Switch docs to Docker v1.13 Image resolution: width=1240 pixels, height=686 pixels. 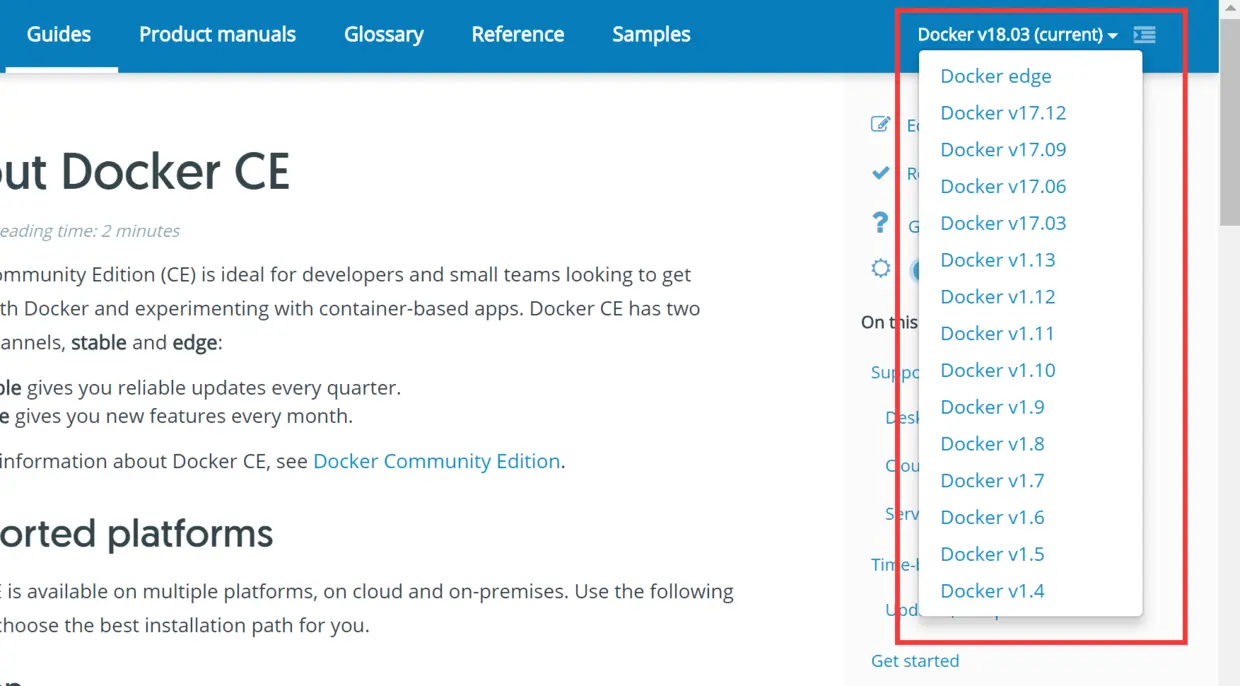coord(998,260)
